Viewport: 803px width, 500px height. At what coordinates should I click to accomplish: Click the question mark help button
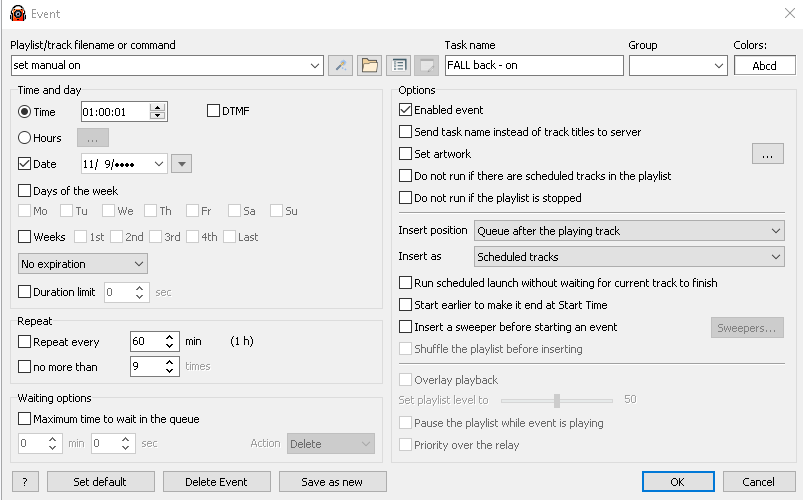24,481
